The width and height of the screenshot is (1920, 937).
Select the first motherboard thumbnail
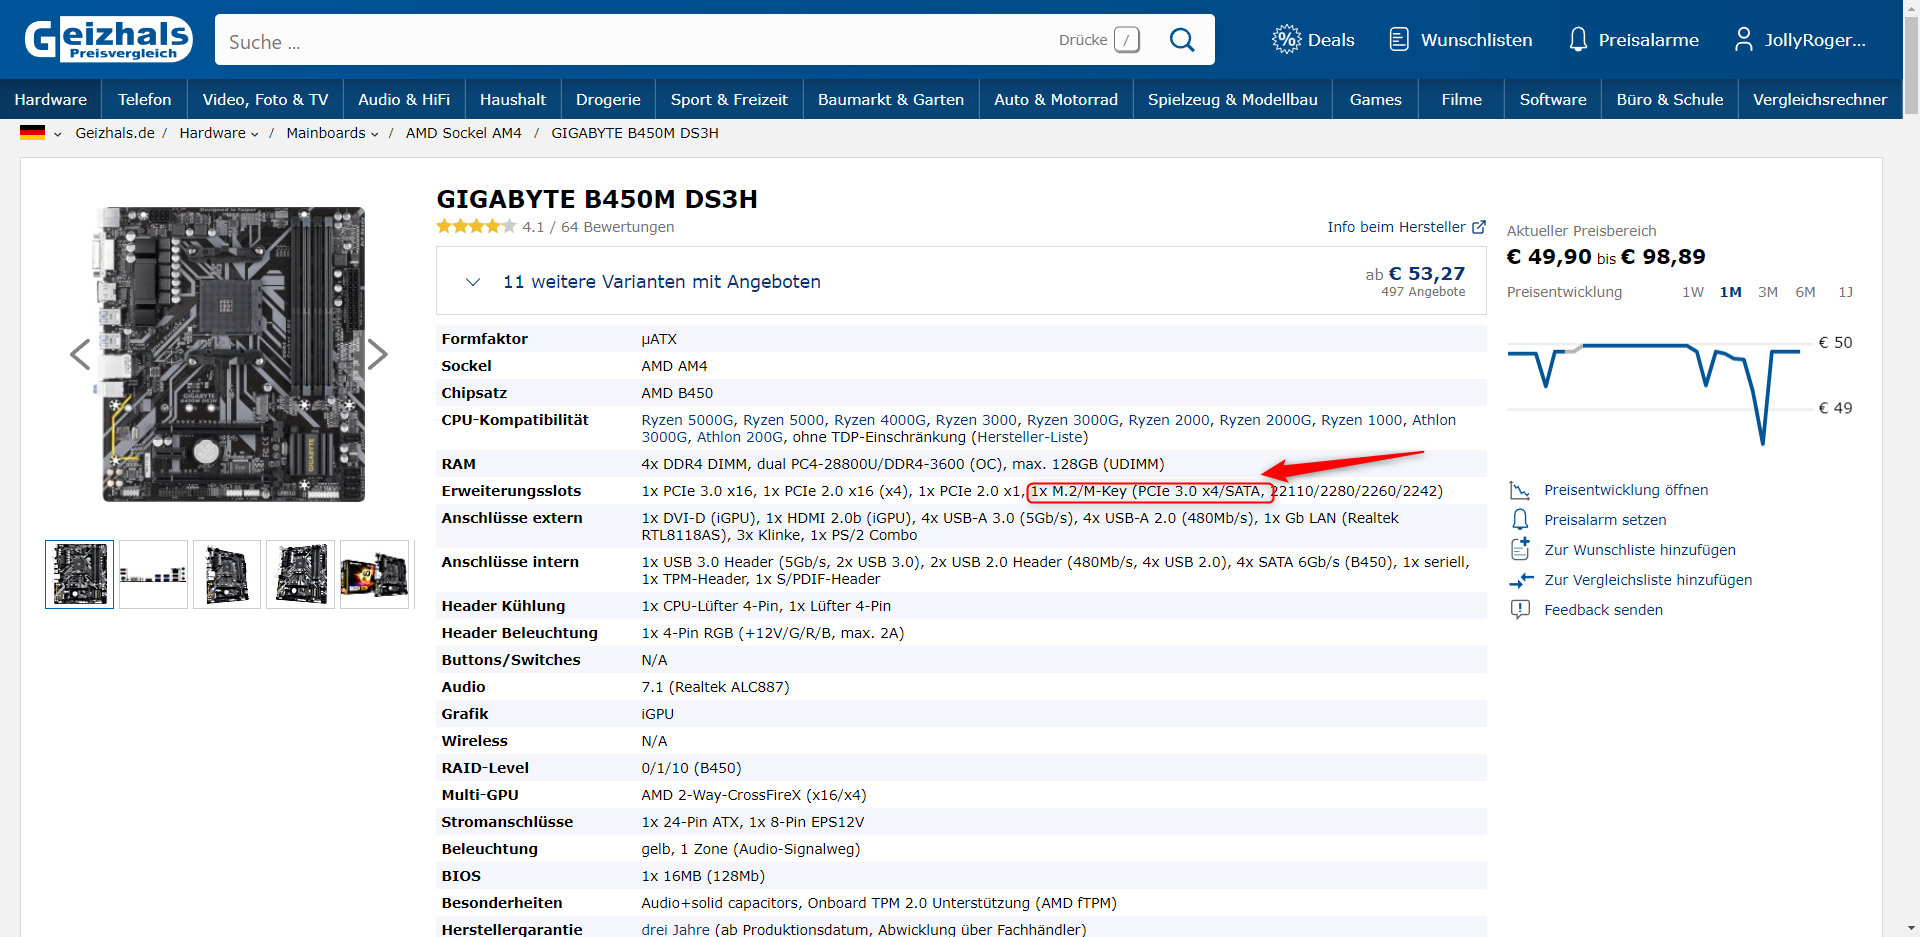[80, 574]
